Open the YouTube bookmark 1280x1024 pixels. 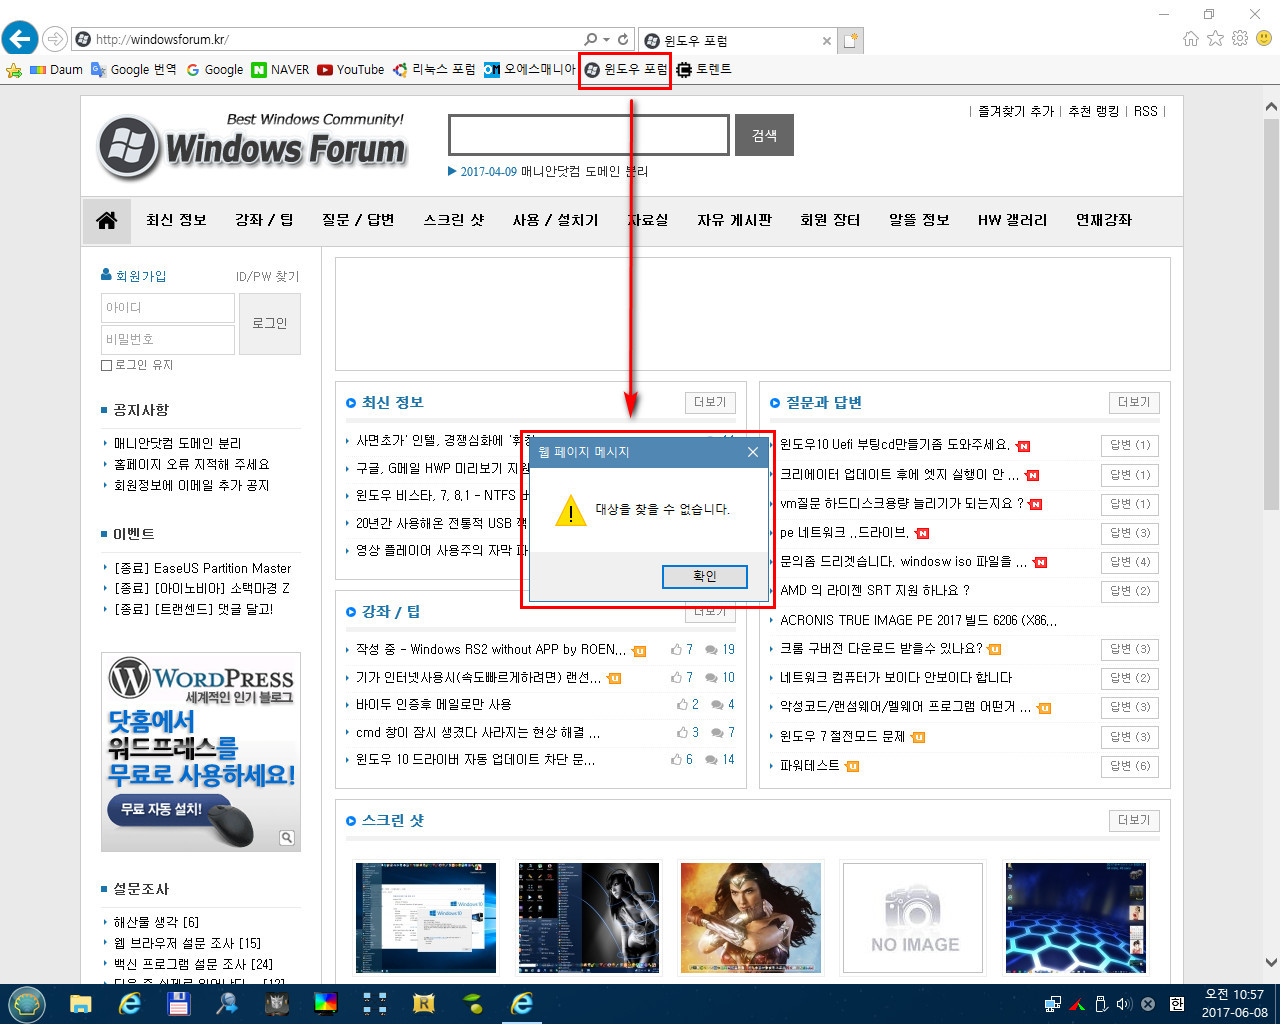pos(351,70)
